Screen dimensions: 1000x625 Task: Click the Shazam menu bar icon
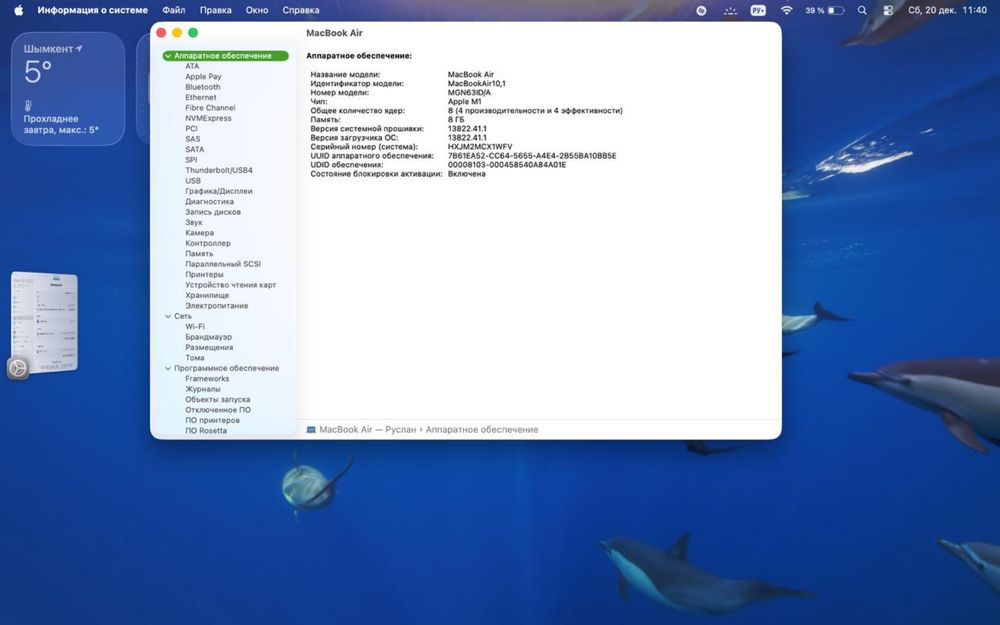(x=701, y=10)
